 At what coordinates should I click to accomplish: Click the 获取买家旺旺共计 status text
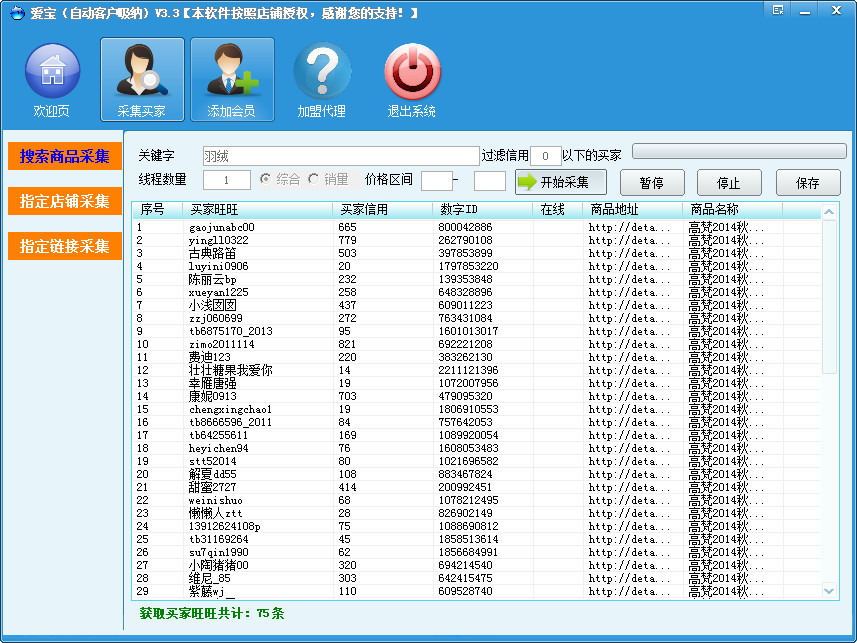[212, 613]
